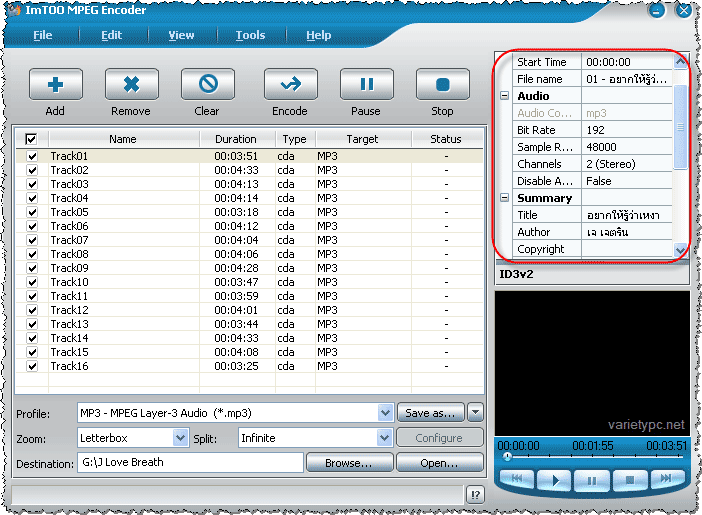Skip to next track in preview player
Viewport: 702px width, 515px height.
(666, 479)
